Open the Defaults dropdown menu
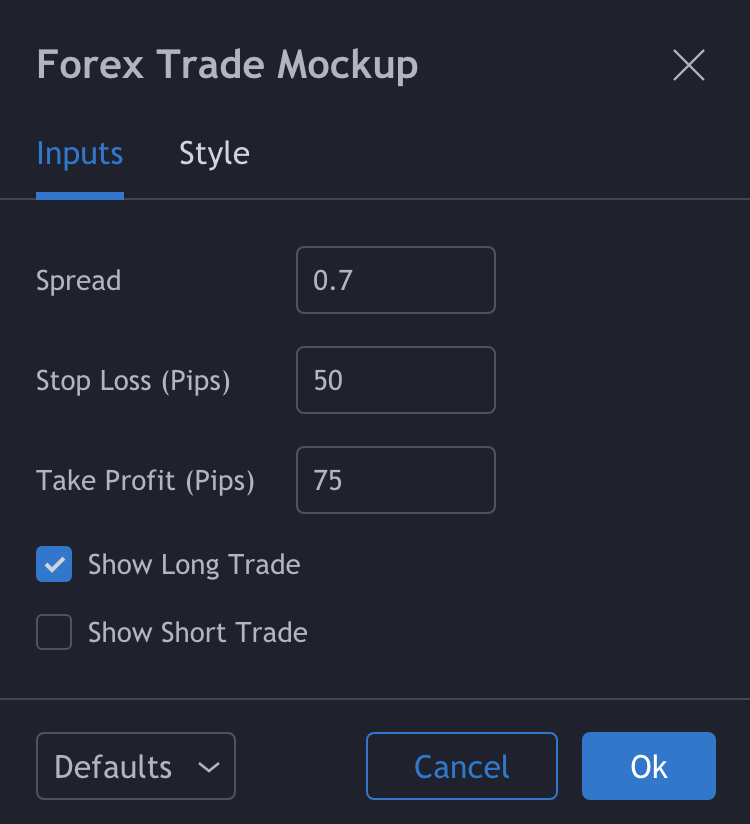Screen dimensions: 750x824 click(x=135, y=767)
